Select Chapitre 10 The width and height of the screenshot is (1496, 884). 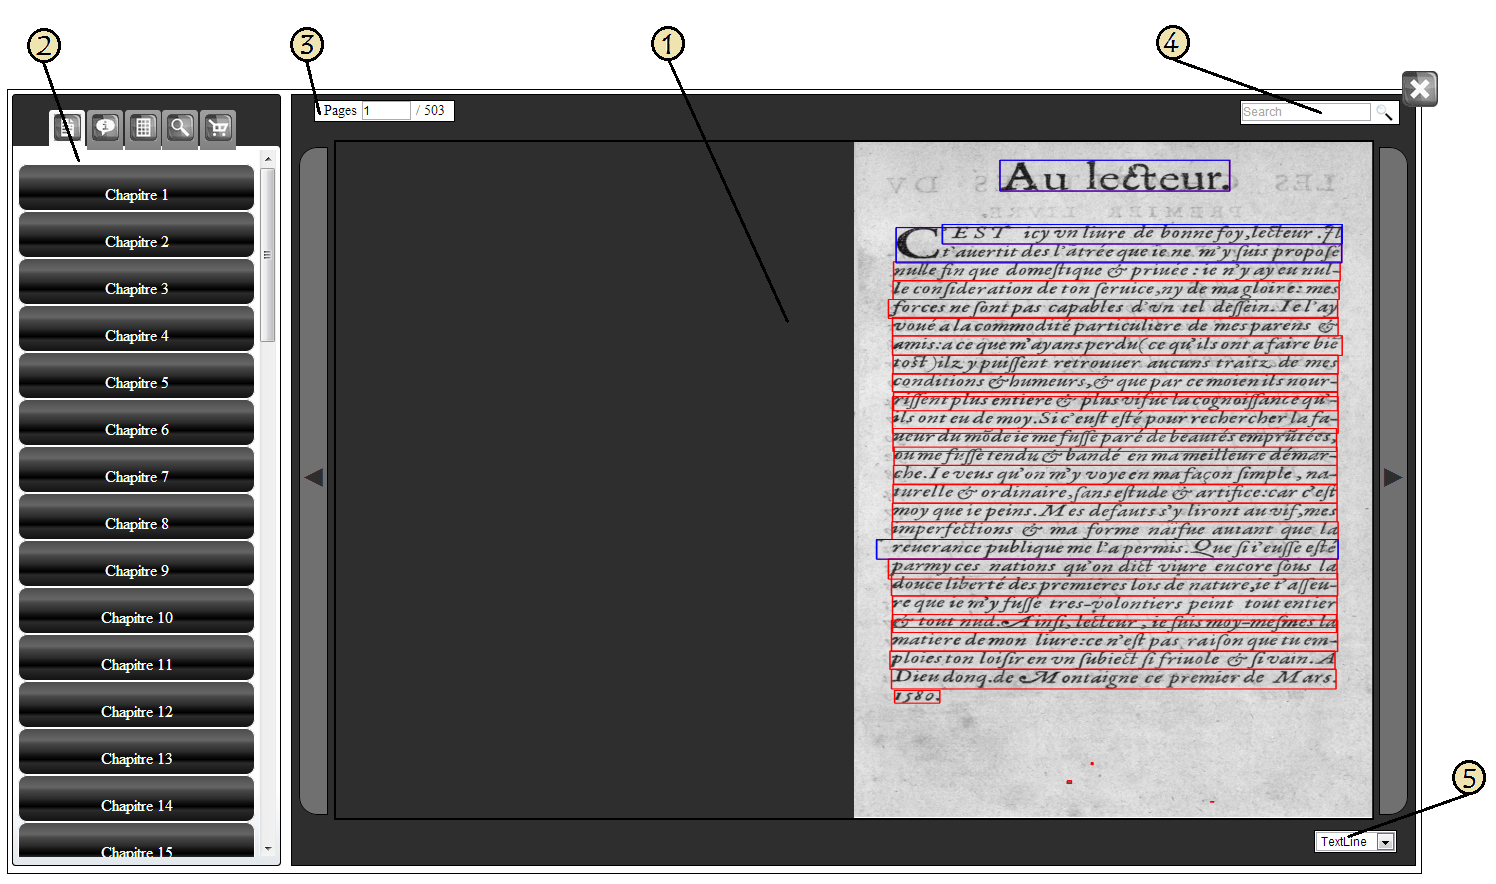click(136, 611)
